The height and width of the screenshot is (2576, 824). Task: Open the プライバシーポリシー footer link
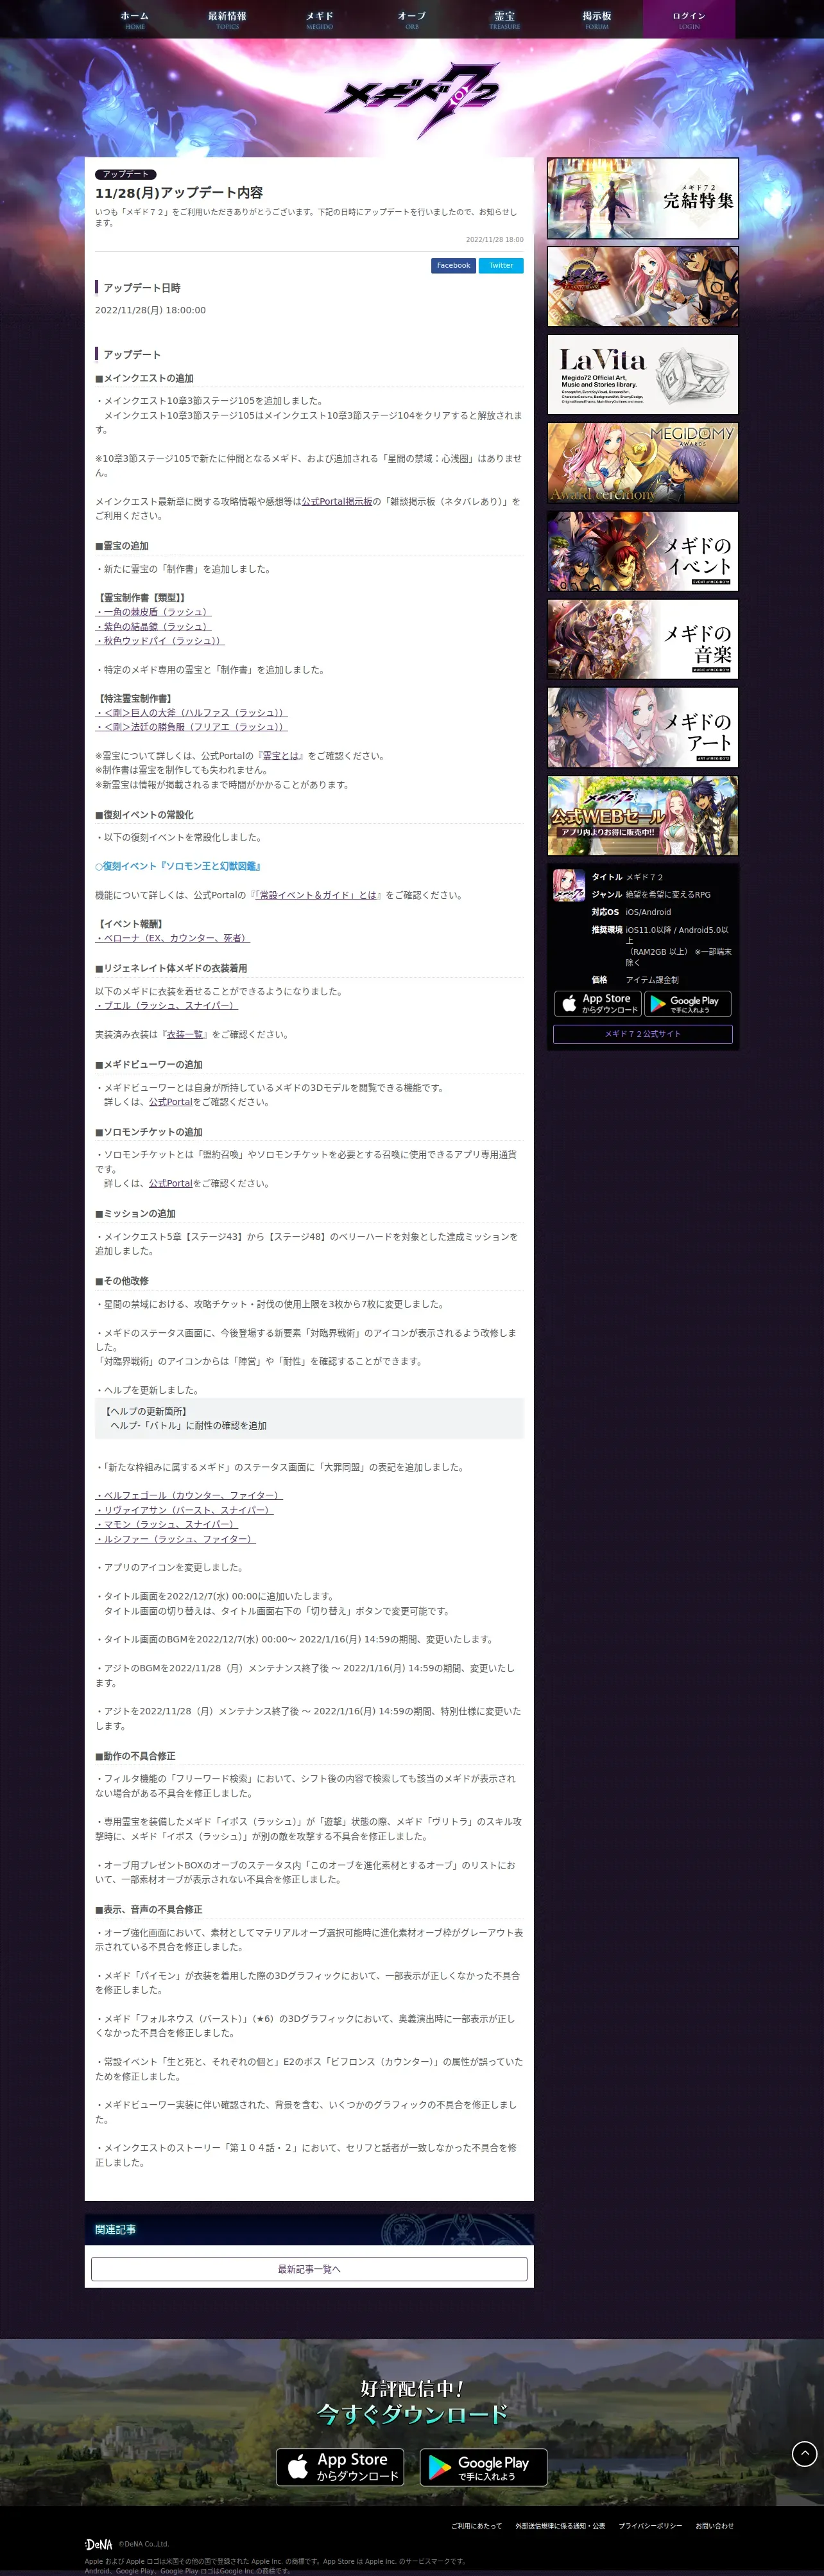[650, 2526]
